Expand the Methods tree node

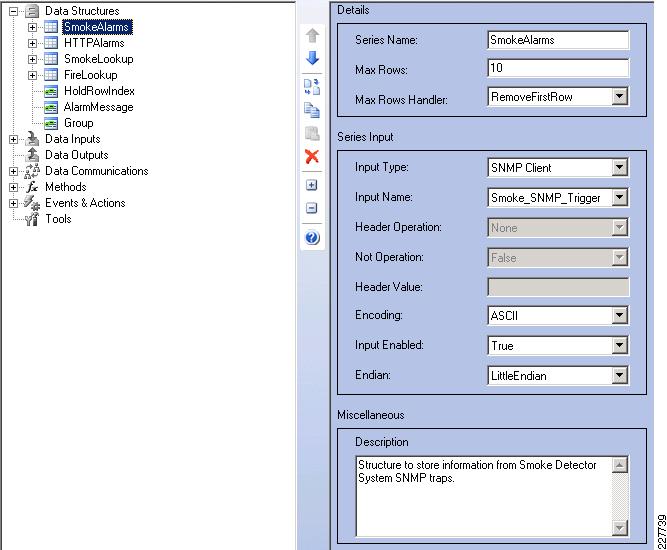14,188
